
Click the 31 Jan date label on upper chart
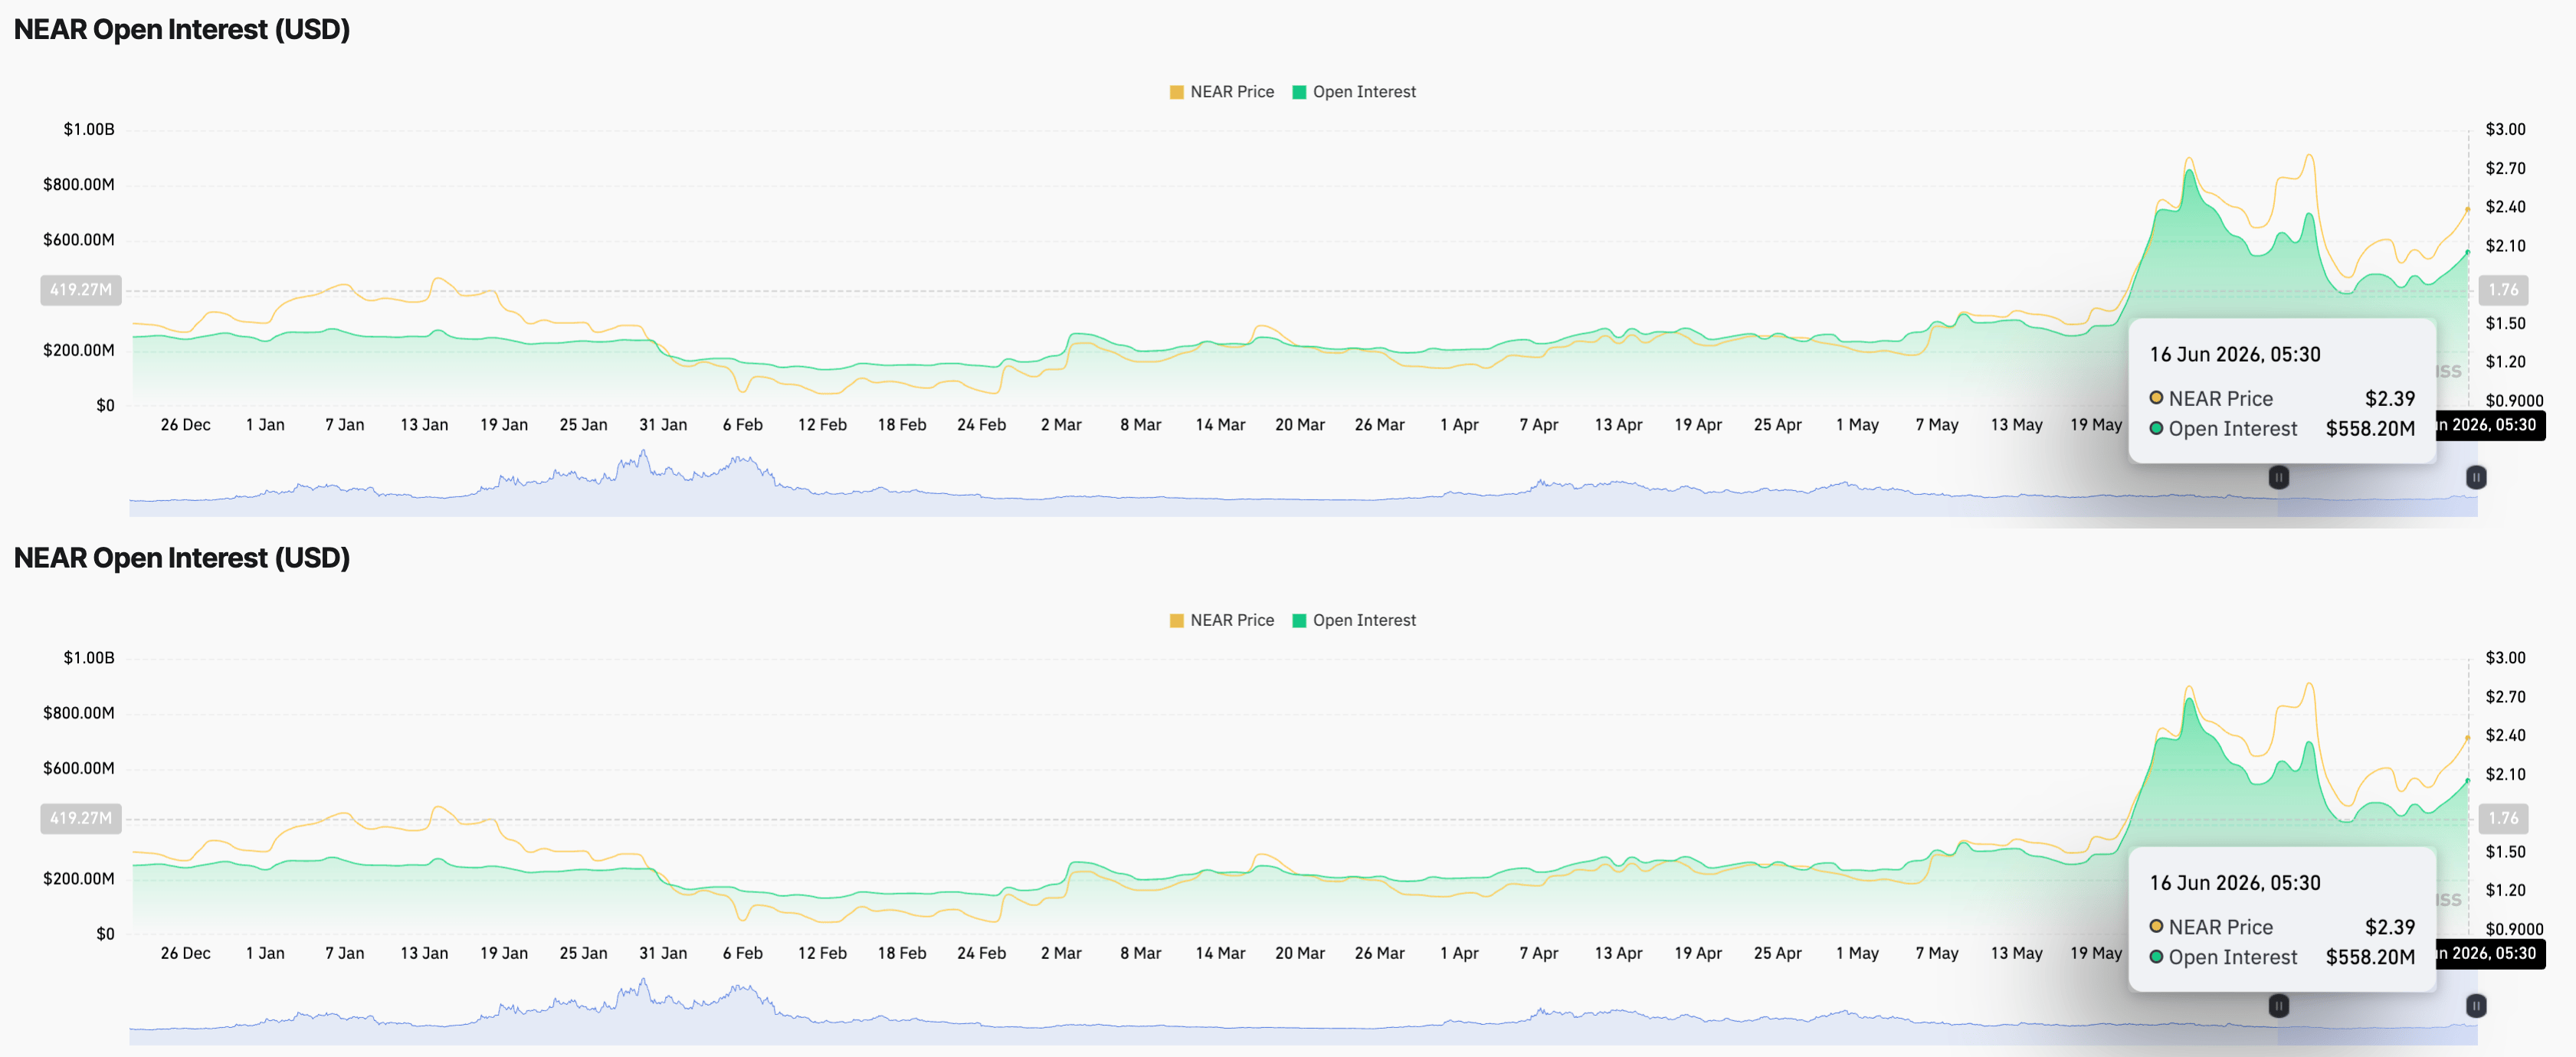coord(663,425)
